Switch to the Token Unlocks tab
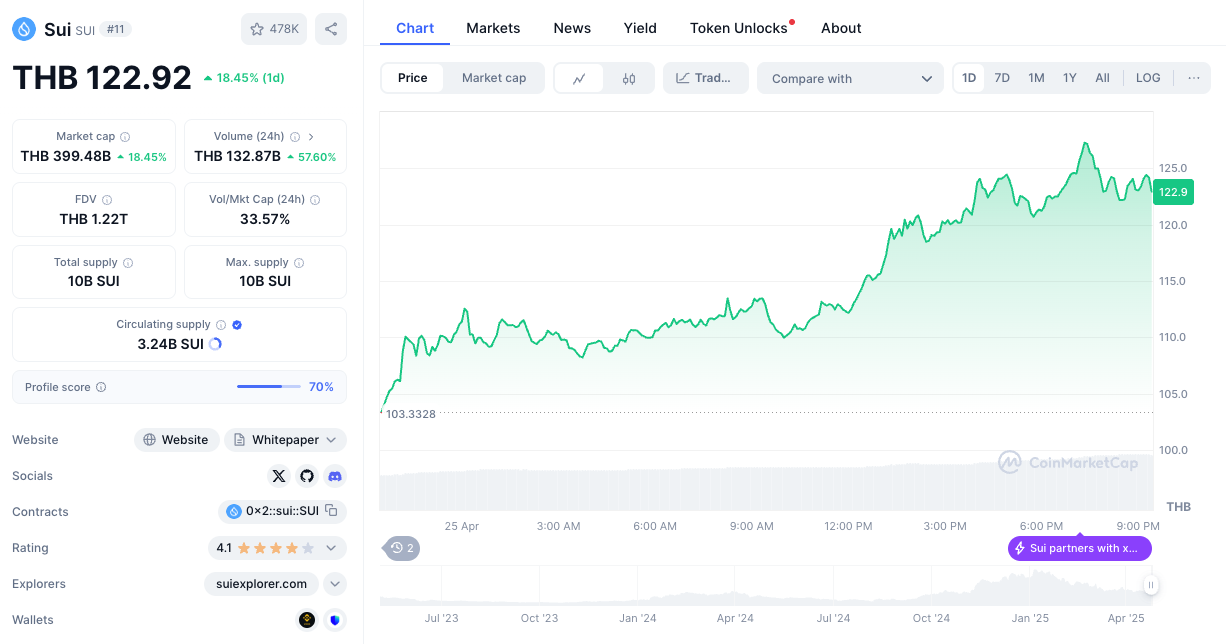Image resolution: width=1226 pixels, height=644 pixels. 739,28
